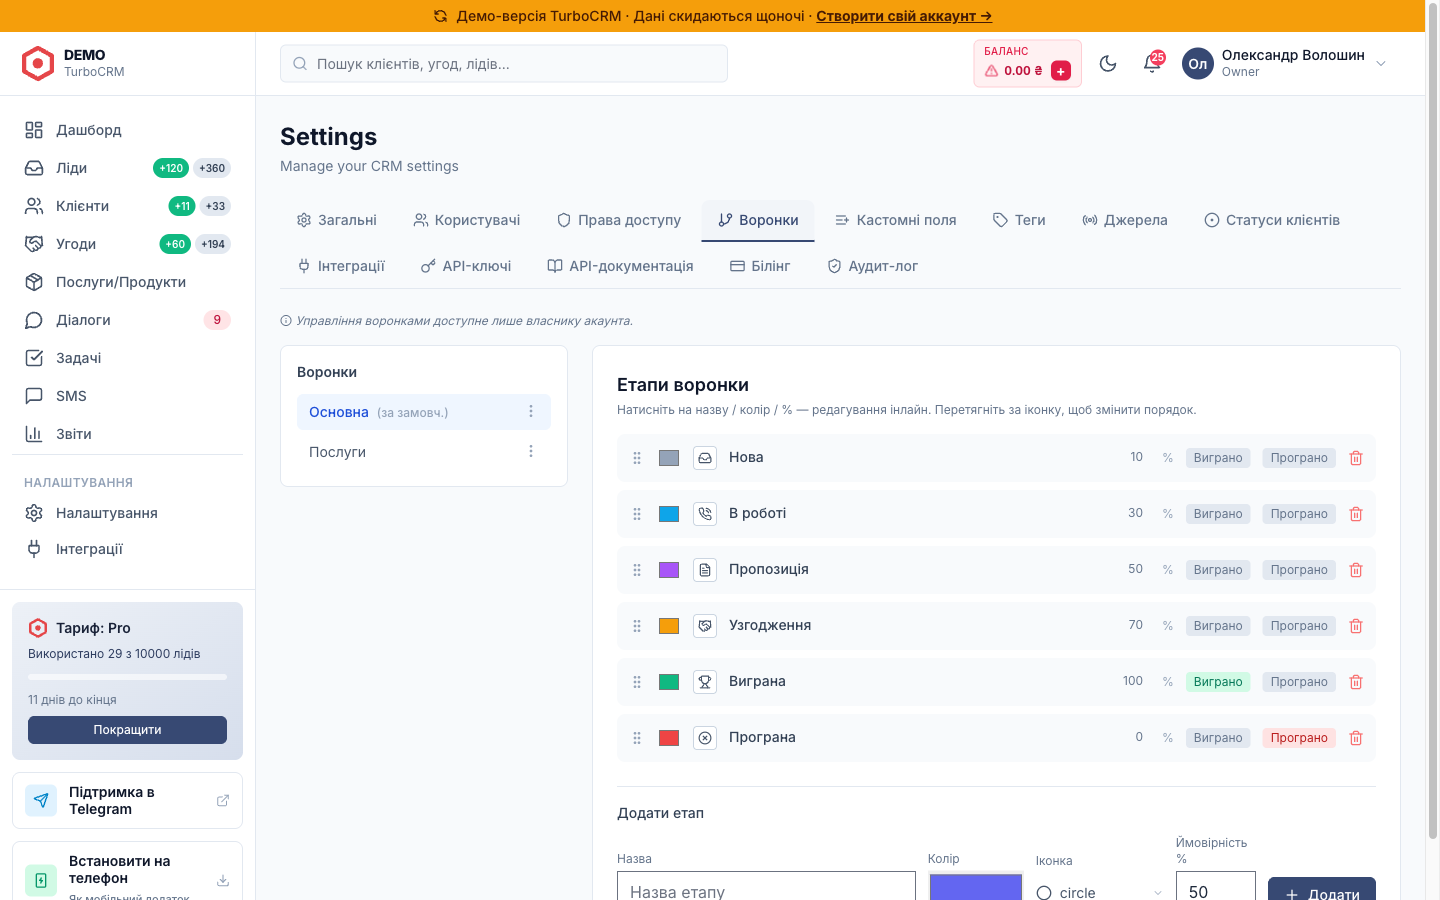Expand the user account menu chevron
Screen dimensions: 1440x900
pos(1381,64)
